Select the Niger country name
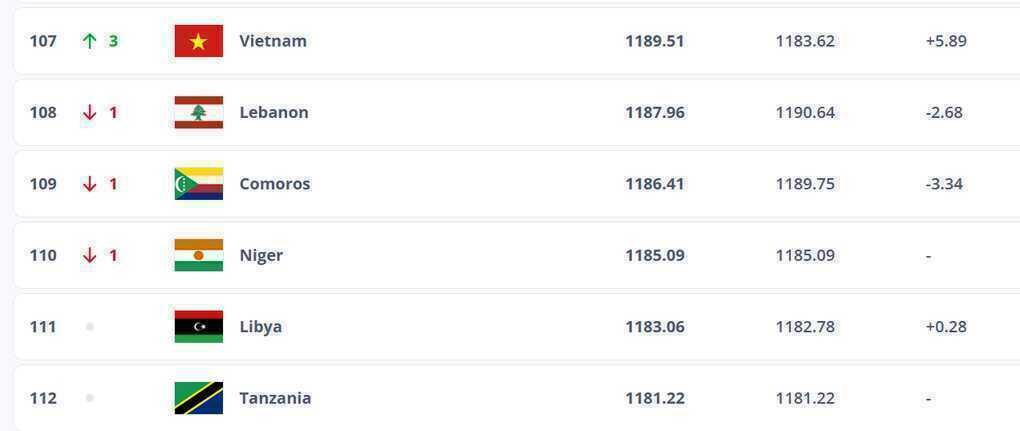This screenshot has width=1020, height=431. point(261,256)
